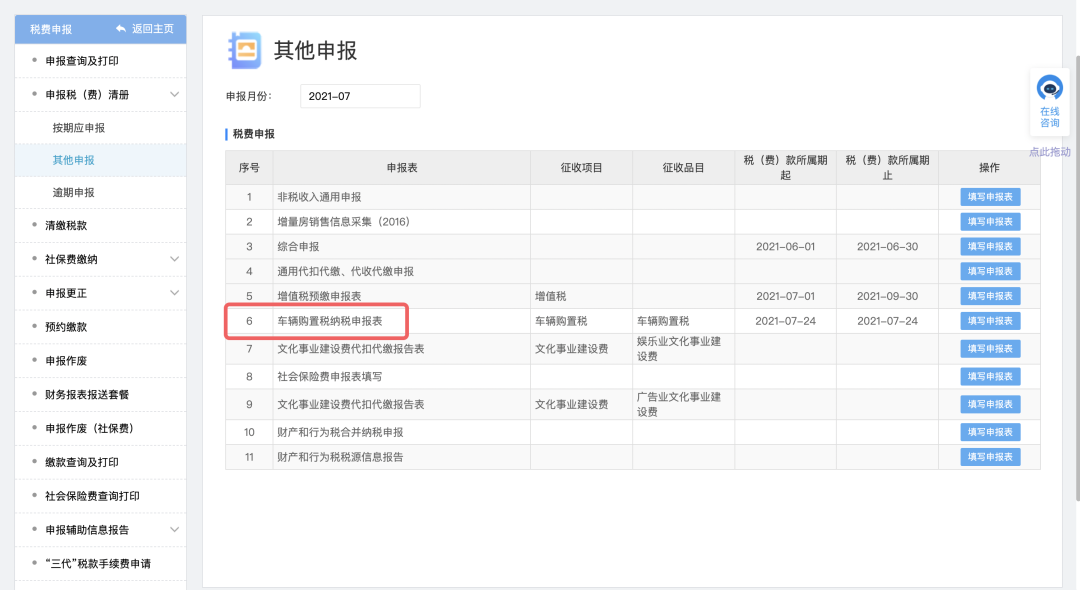Click the 在线咨询 label text

tap(1050, 117)
